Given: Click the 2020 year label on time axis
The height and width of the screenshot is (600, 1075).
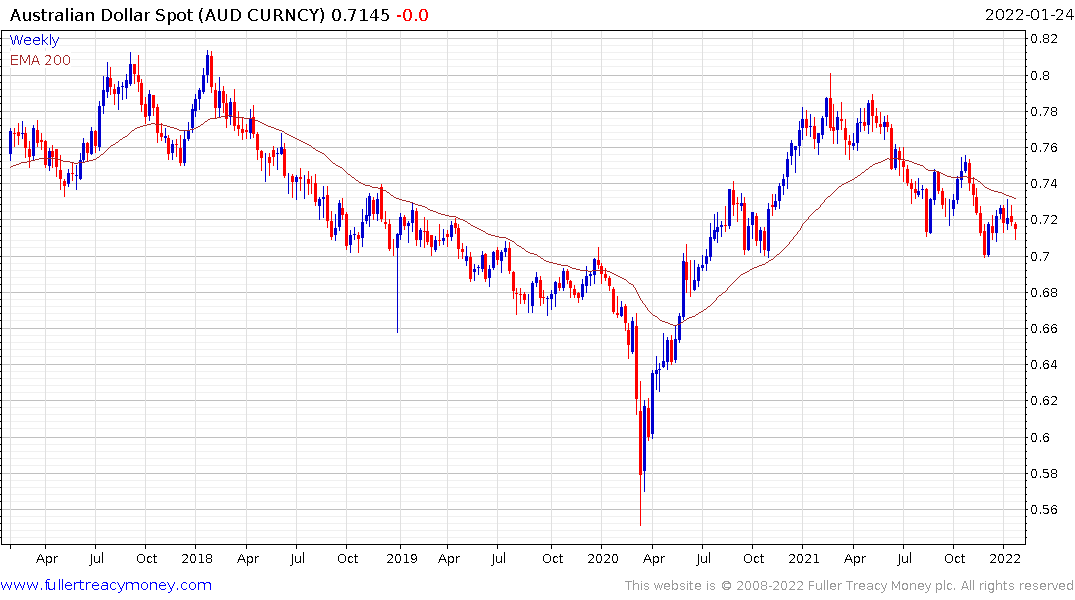Looking at the screenshot, I should point(603,559).
